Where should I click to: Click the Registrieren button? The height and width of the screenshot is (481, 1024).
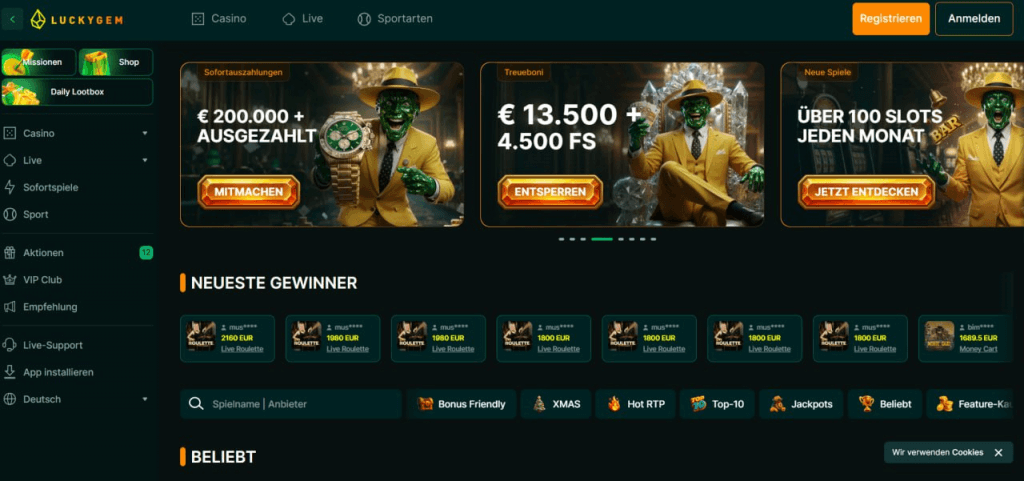[891, 19]
